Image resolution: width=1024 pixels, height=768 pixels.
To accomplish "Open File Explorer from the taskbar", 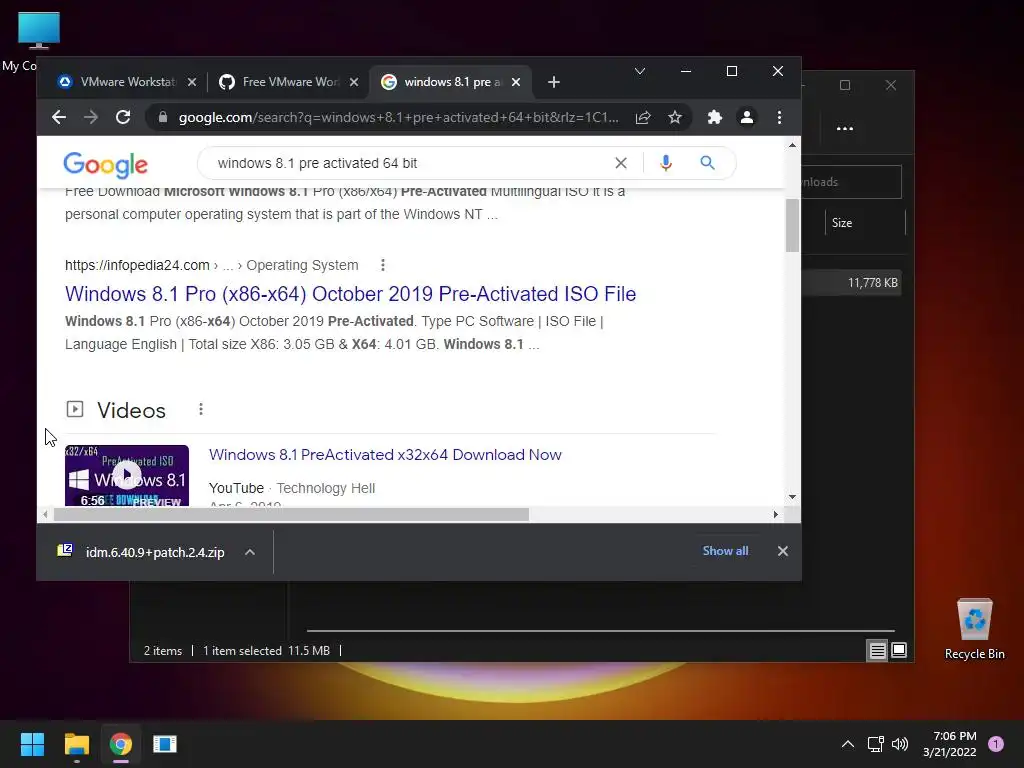I will pos(76,744).
